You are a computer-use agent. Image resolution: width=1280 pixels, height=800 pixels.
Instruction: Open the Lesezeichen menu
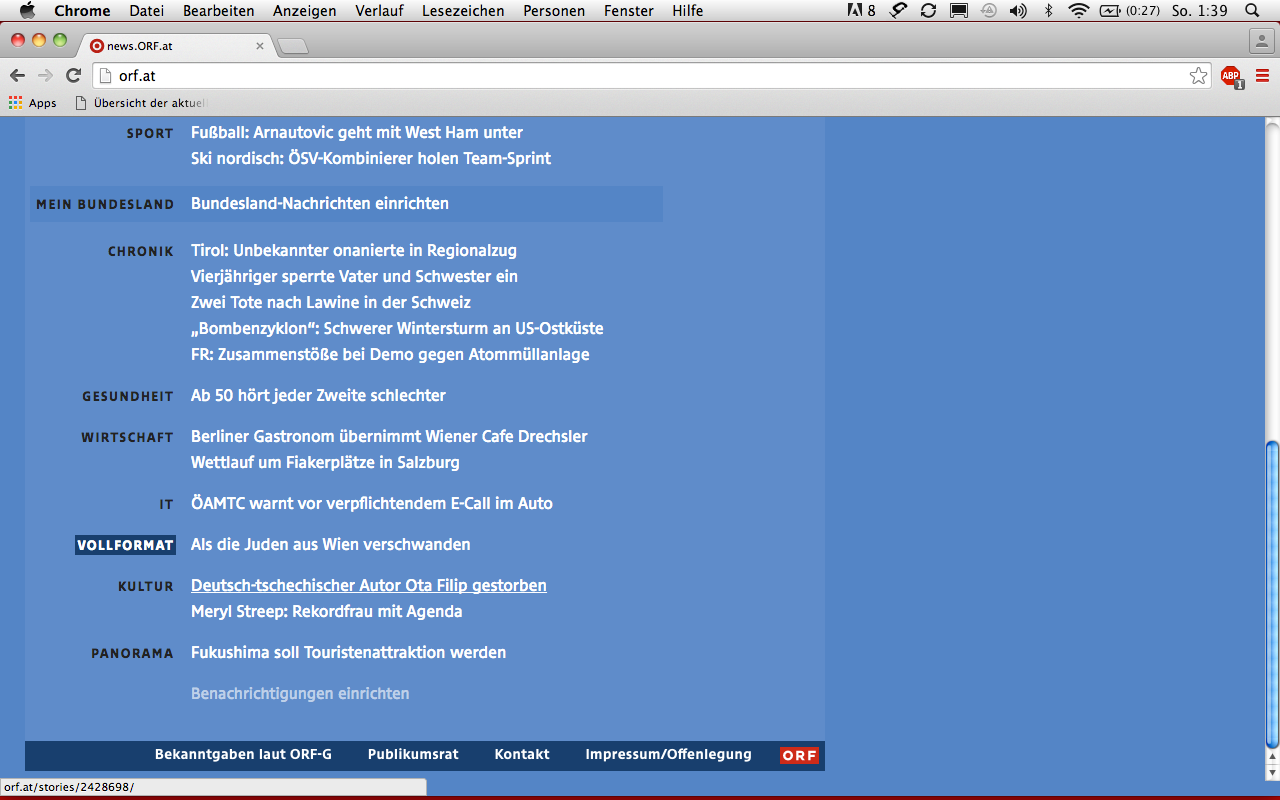(463, 11)
